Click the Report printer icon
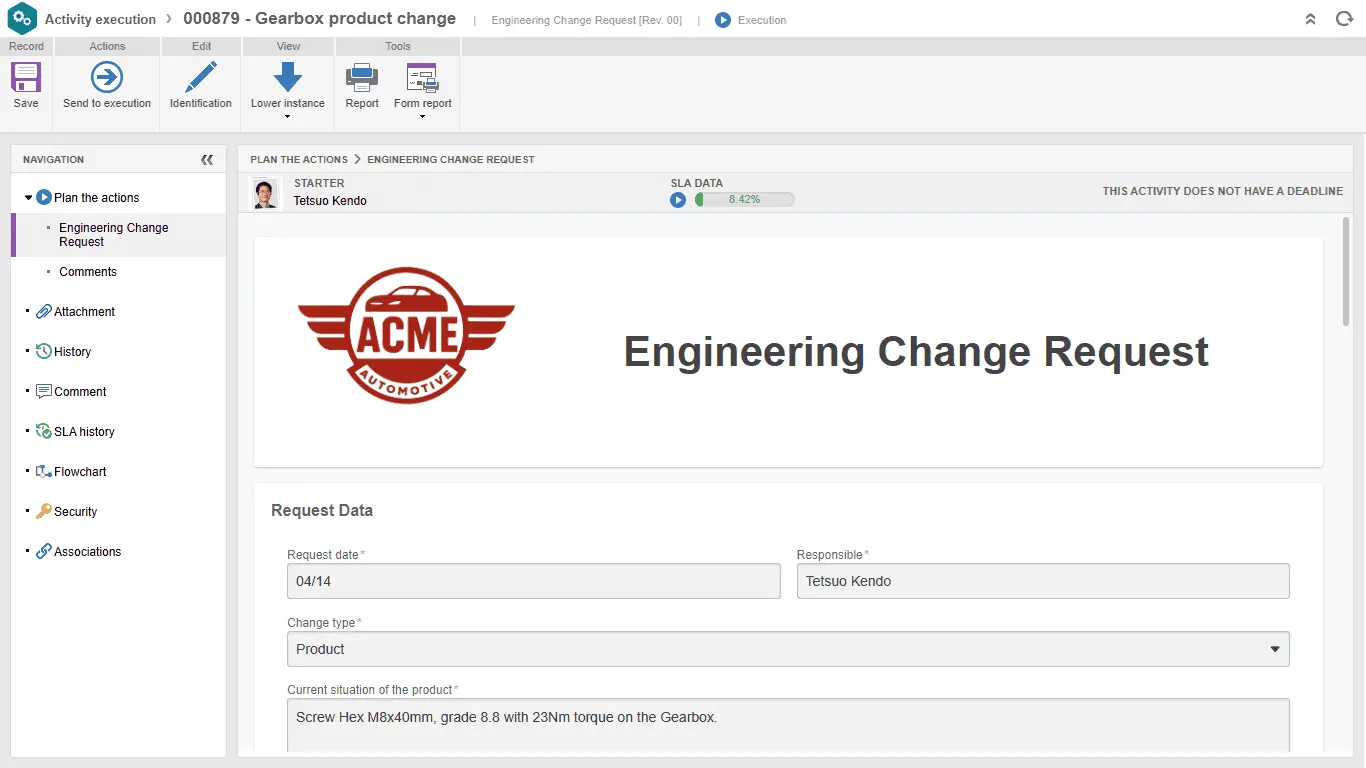 [x=362, y=77]
